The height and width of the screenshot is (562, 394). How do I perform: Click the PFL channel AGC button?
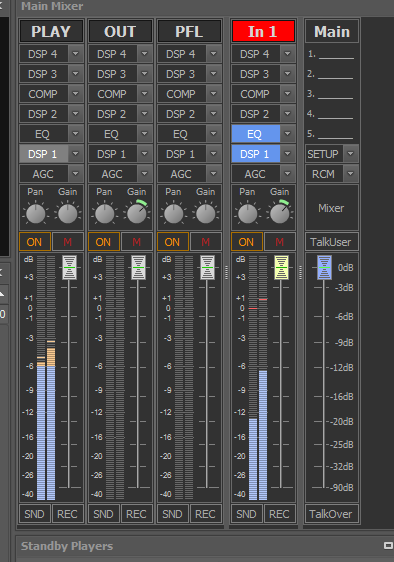(x=181, y=174)
